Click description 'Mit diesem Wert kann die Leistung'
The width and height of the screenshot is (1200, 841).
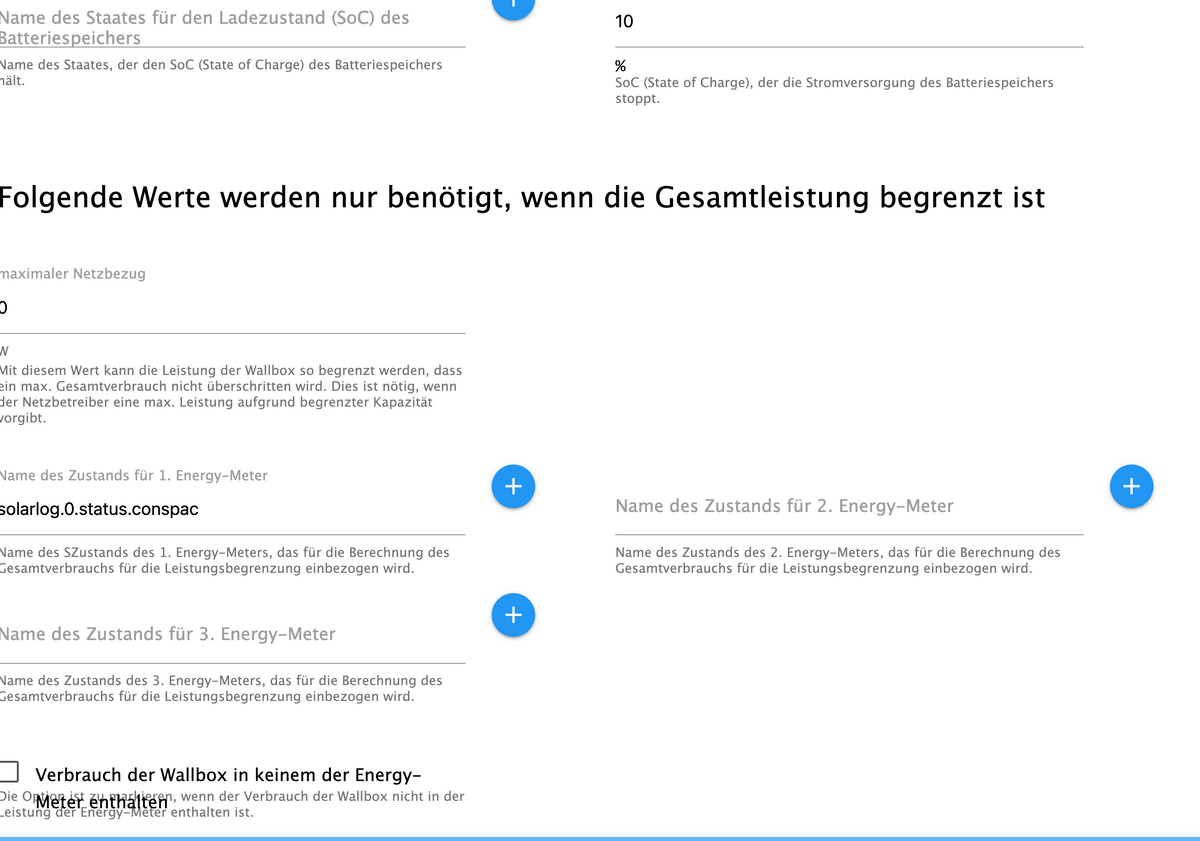[231, 394]
